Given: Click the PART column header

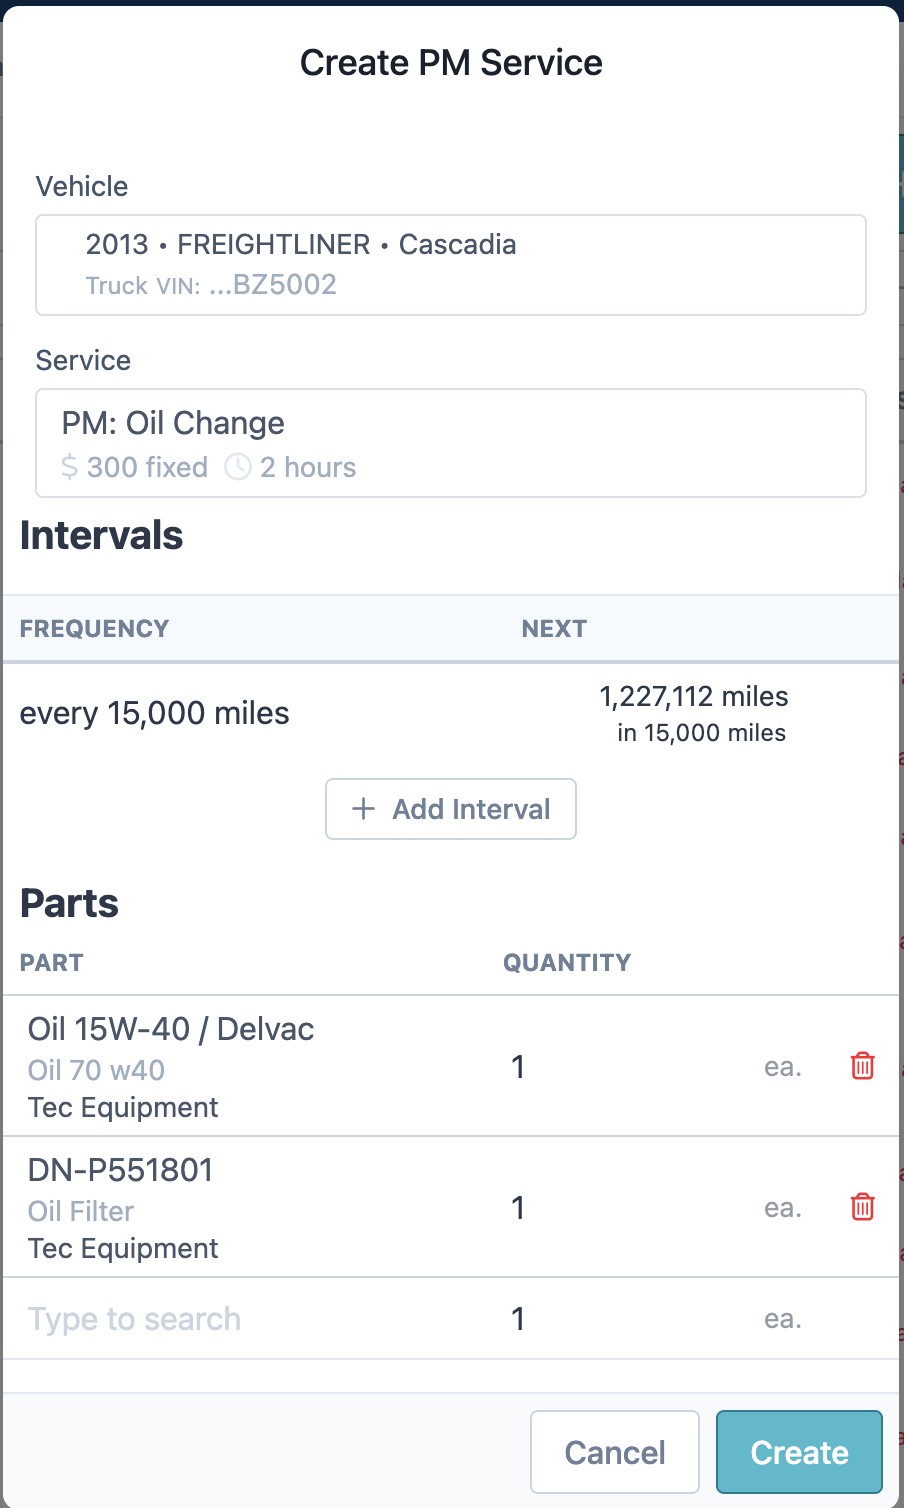Looking at the screenshot, I should pos(52,963).
